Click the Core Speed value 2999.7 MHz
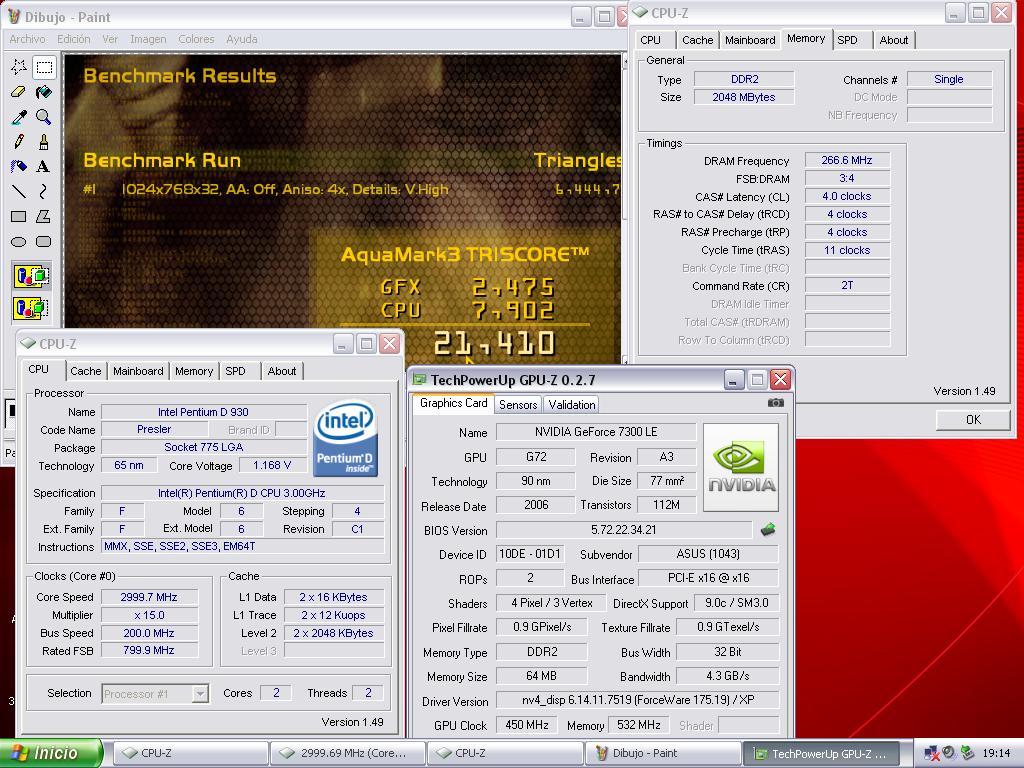1024x768 pixels. tap(149, 597)
